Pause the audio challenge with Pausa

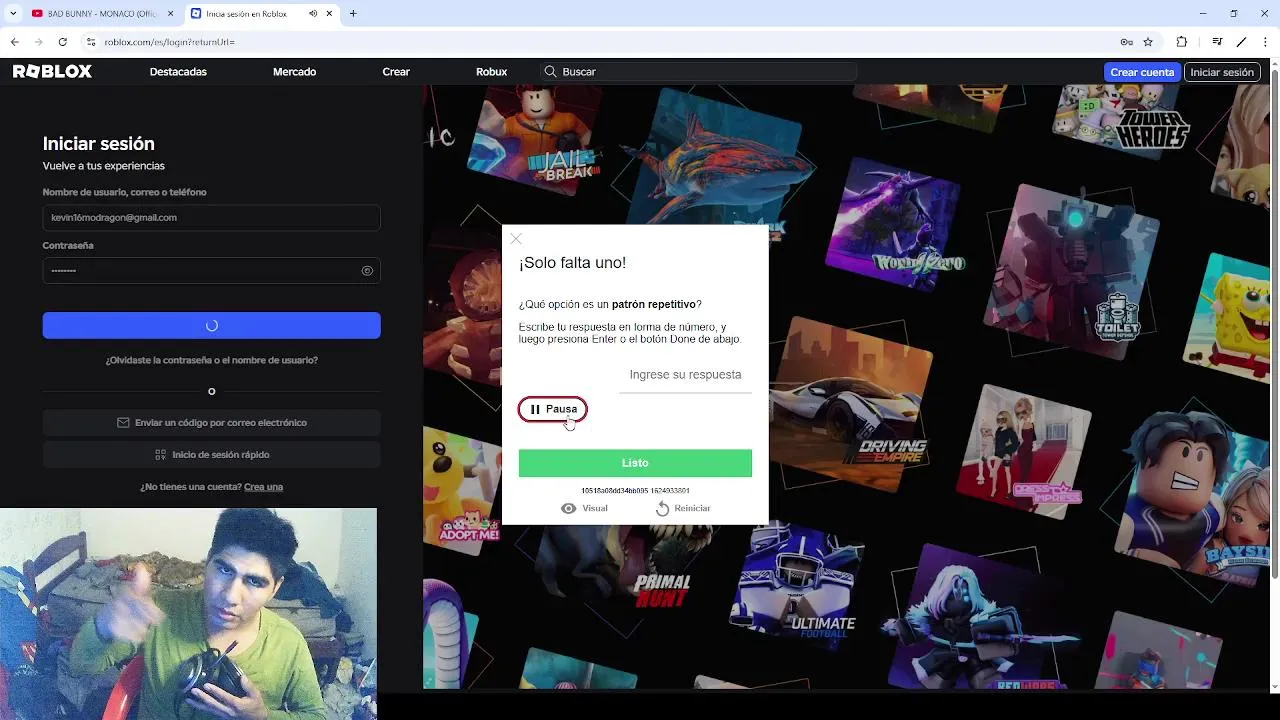pyautogui.click(x=553, y=409)
